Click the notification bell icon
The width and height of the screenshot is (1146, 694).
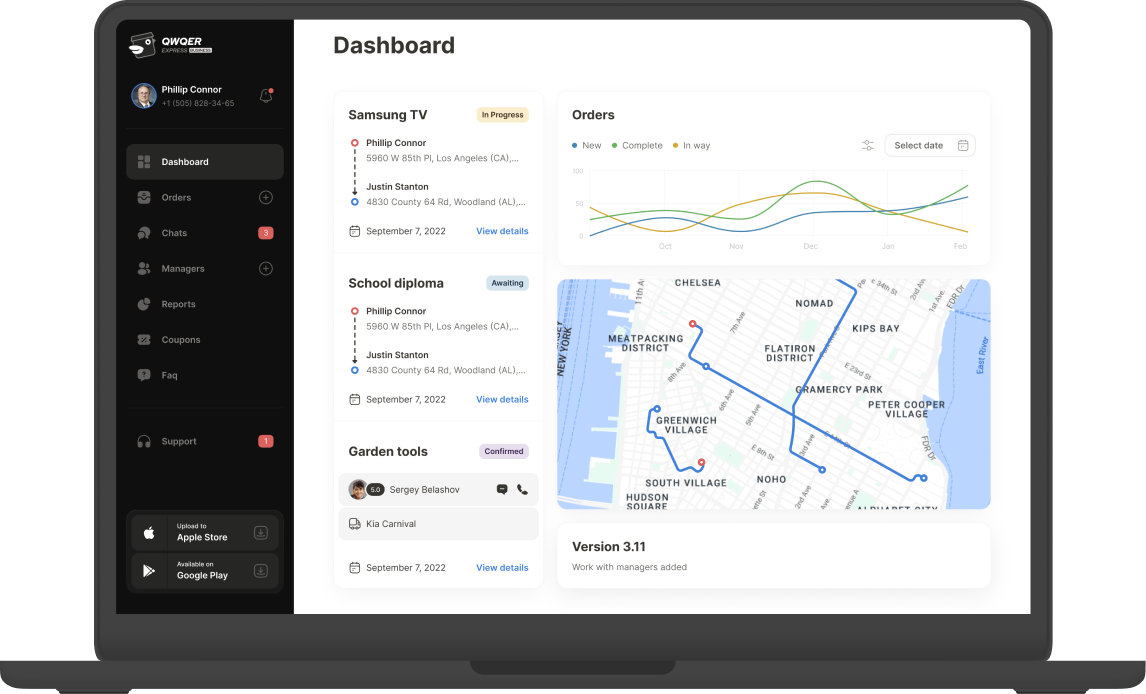(x=266, y=96)
